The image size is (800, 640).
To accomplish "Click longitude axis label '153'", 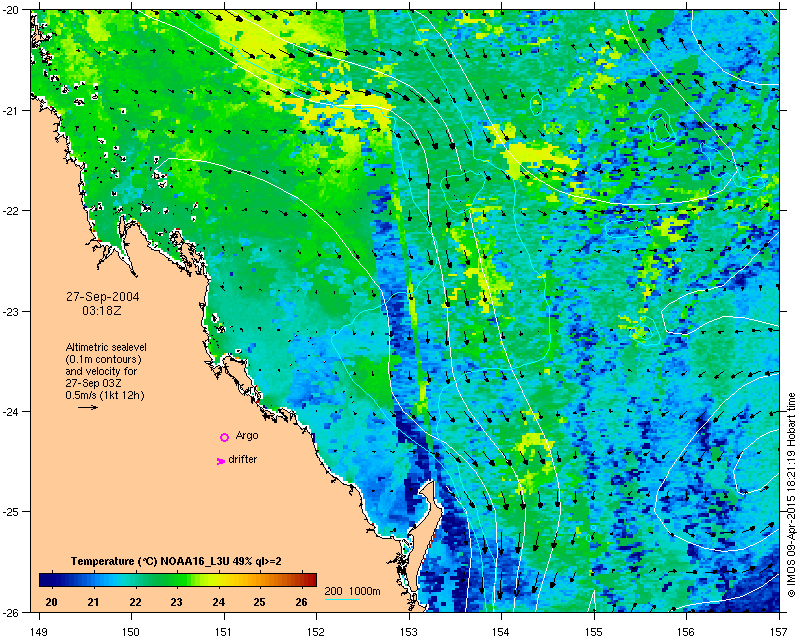I will click(409, 631).
